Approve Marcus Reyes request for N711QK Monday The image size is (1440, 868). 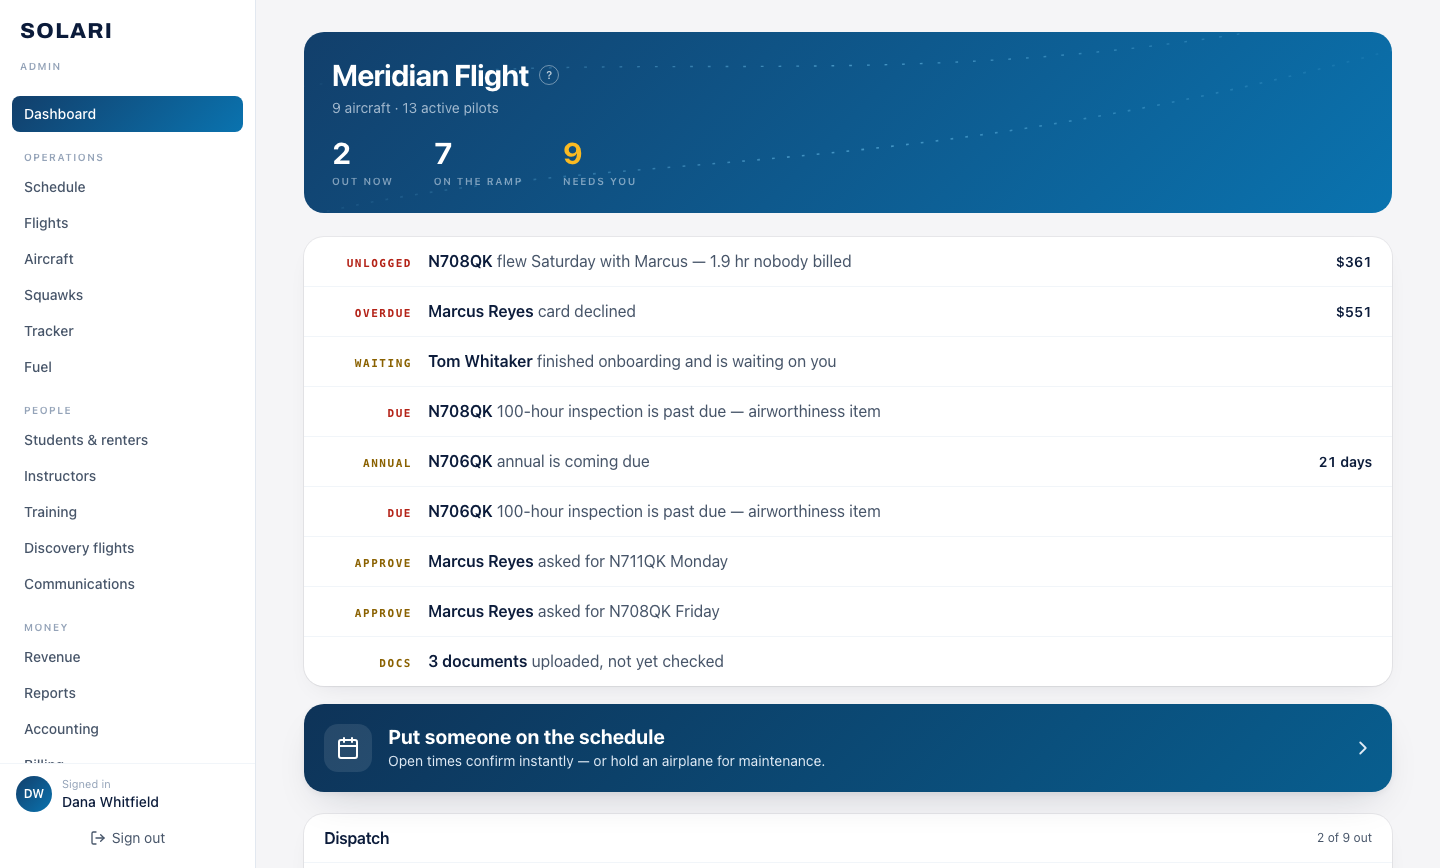pyautogui.click(x=848, y=562)
